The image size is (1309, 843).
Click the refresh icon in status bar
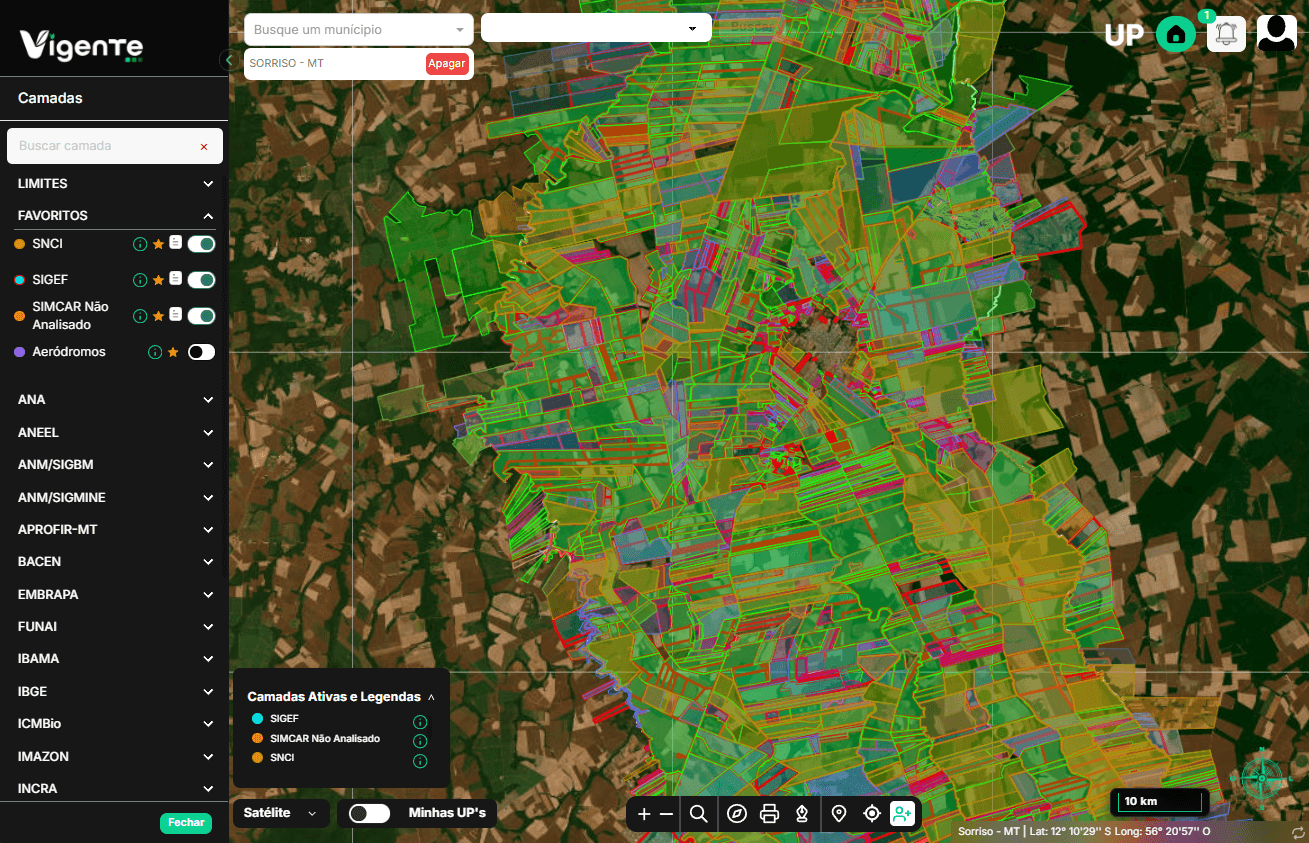click(1297, 832)
